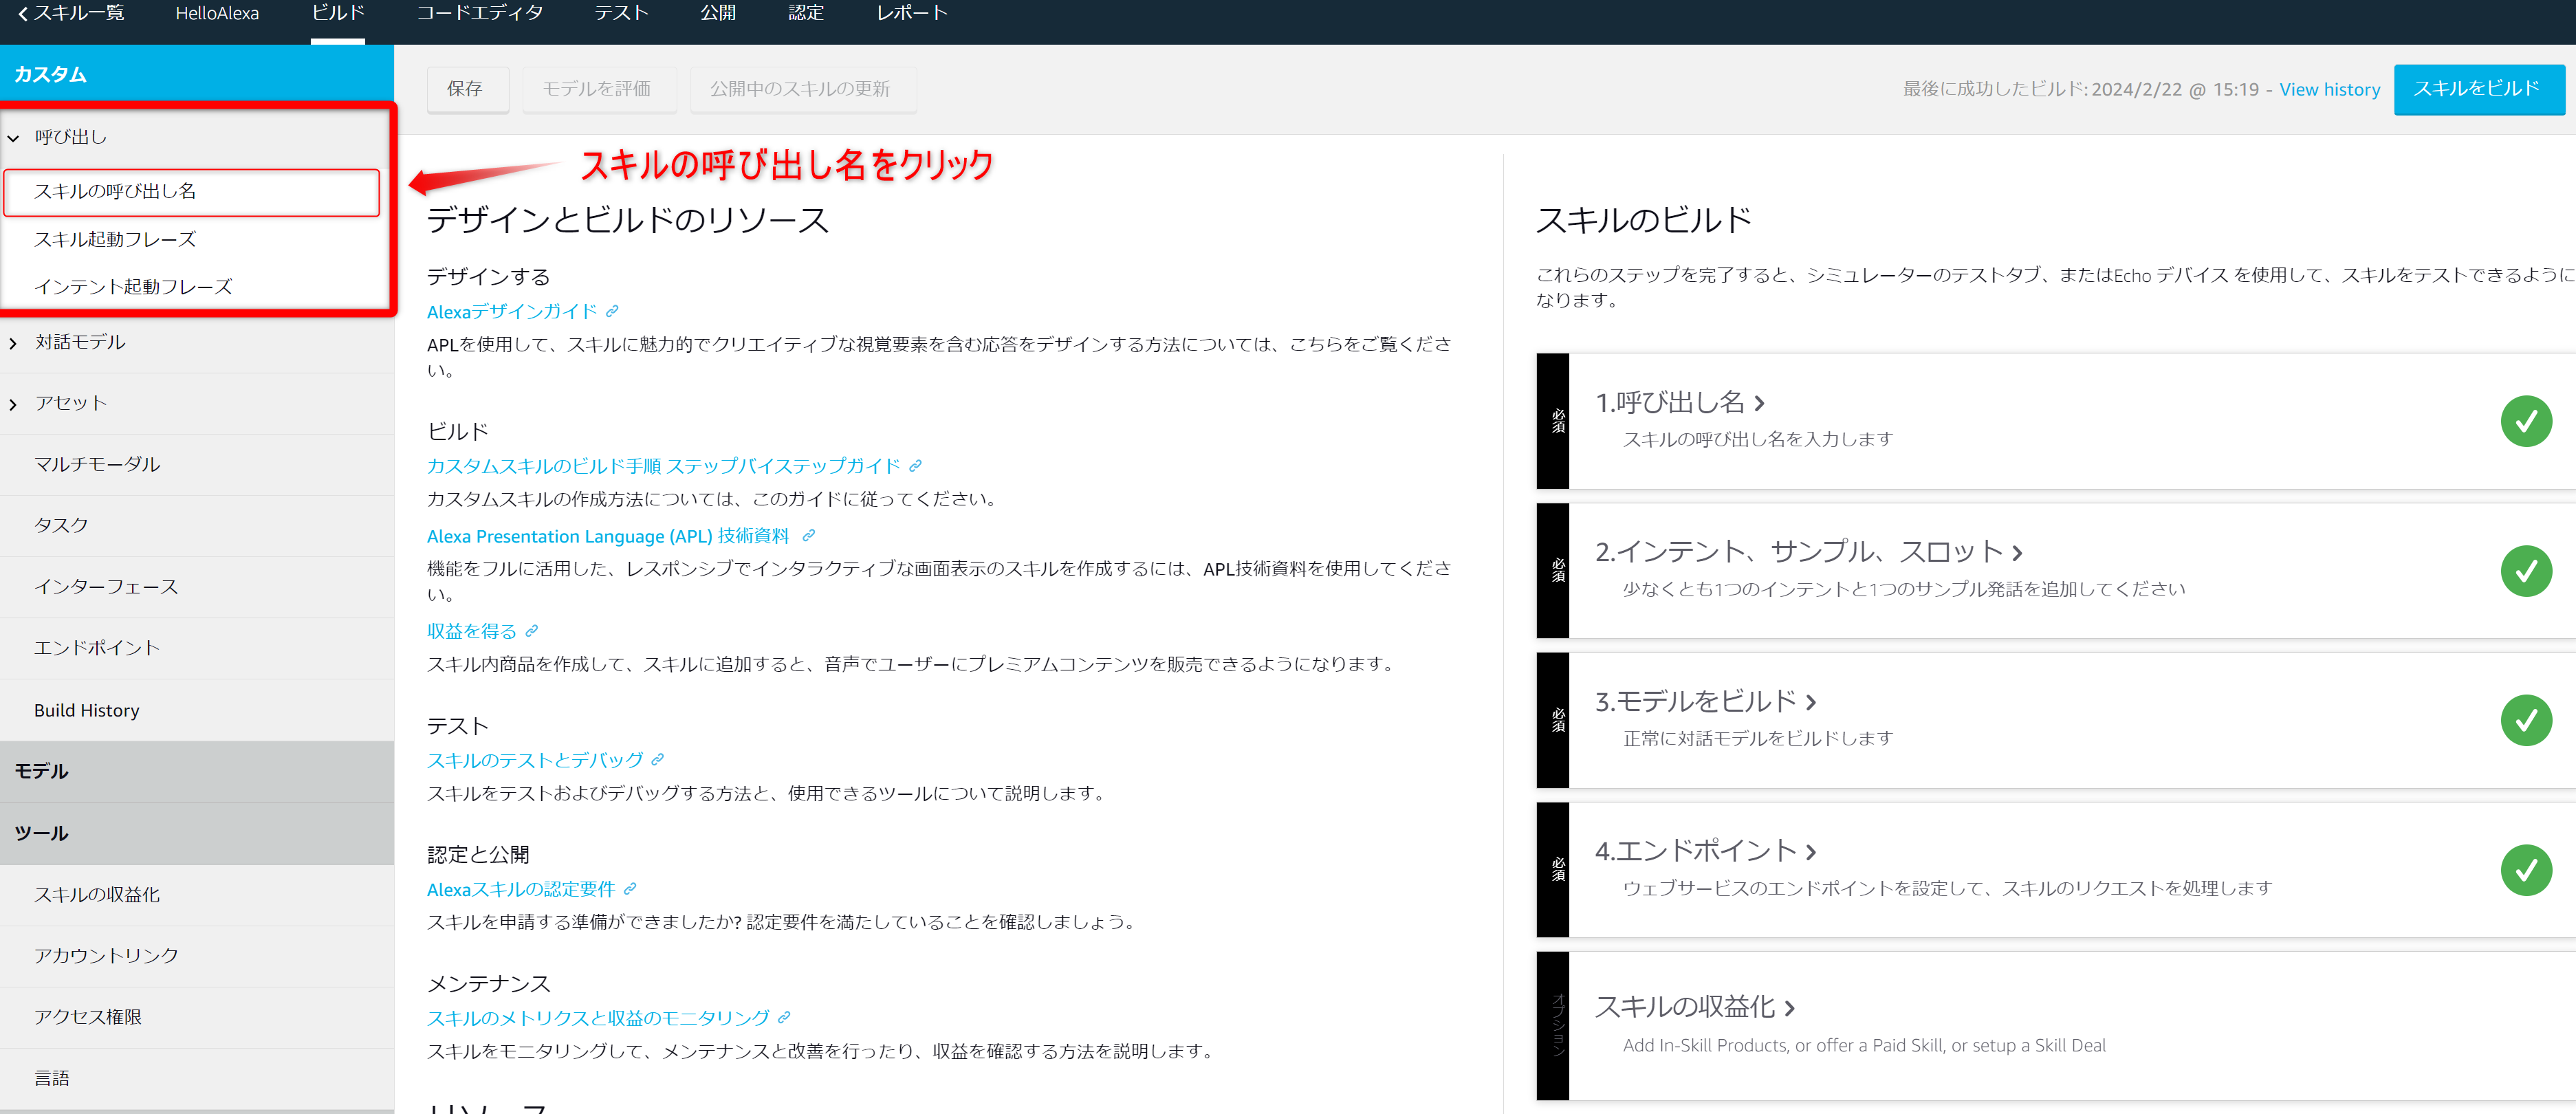Expand the 対話モデル section
The image size is (2576, 1114).
pos(13,342)
